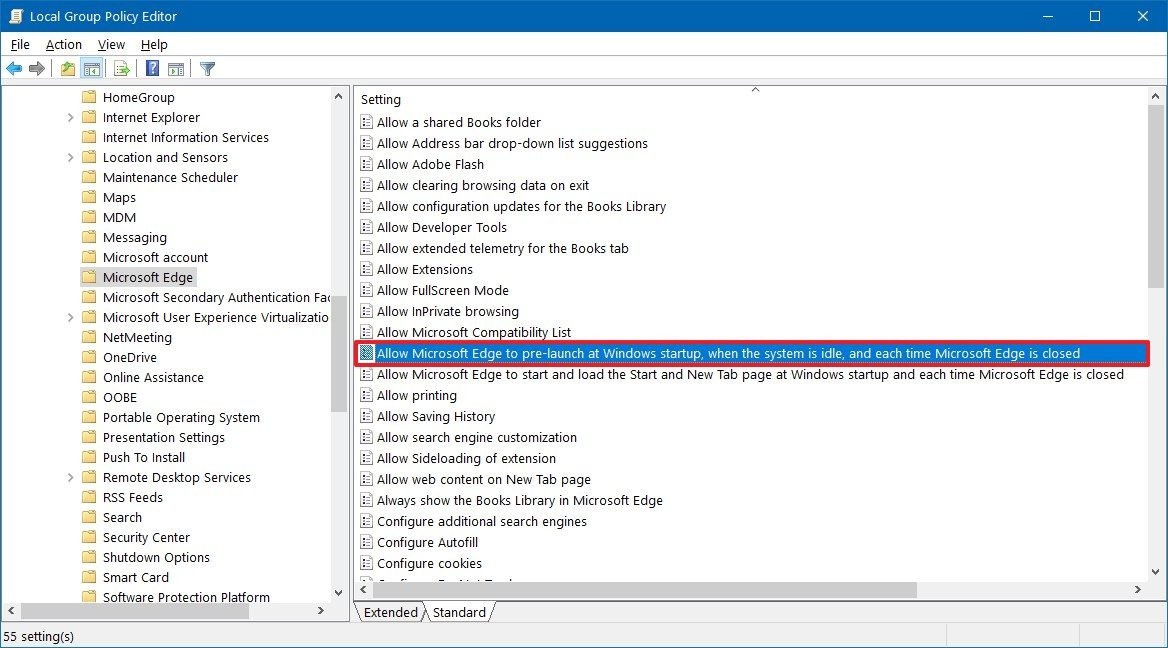Click the Smart Card folder icon
1168x648 pixels.
[x=89, y=577]
